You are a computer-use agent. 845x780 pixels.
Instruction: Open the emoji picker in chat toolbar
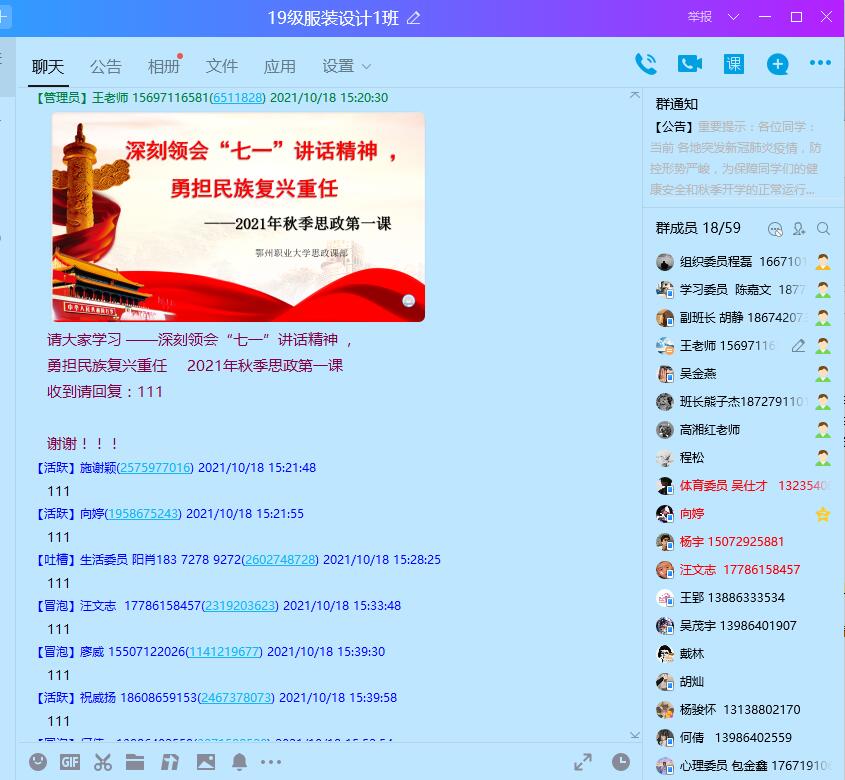38,762
